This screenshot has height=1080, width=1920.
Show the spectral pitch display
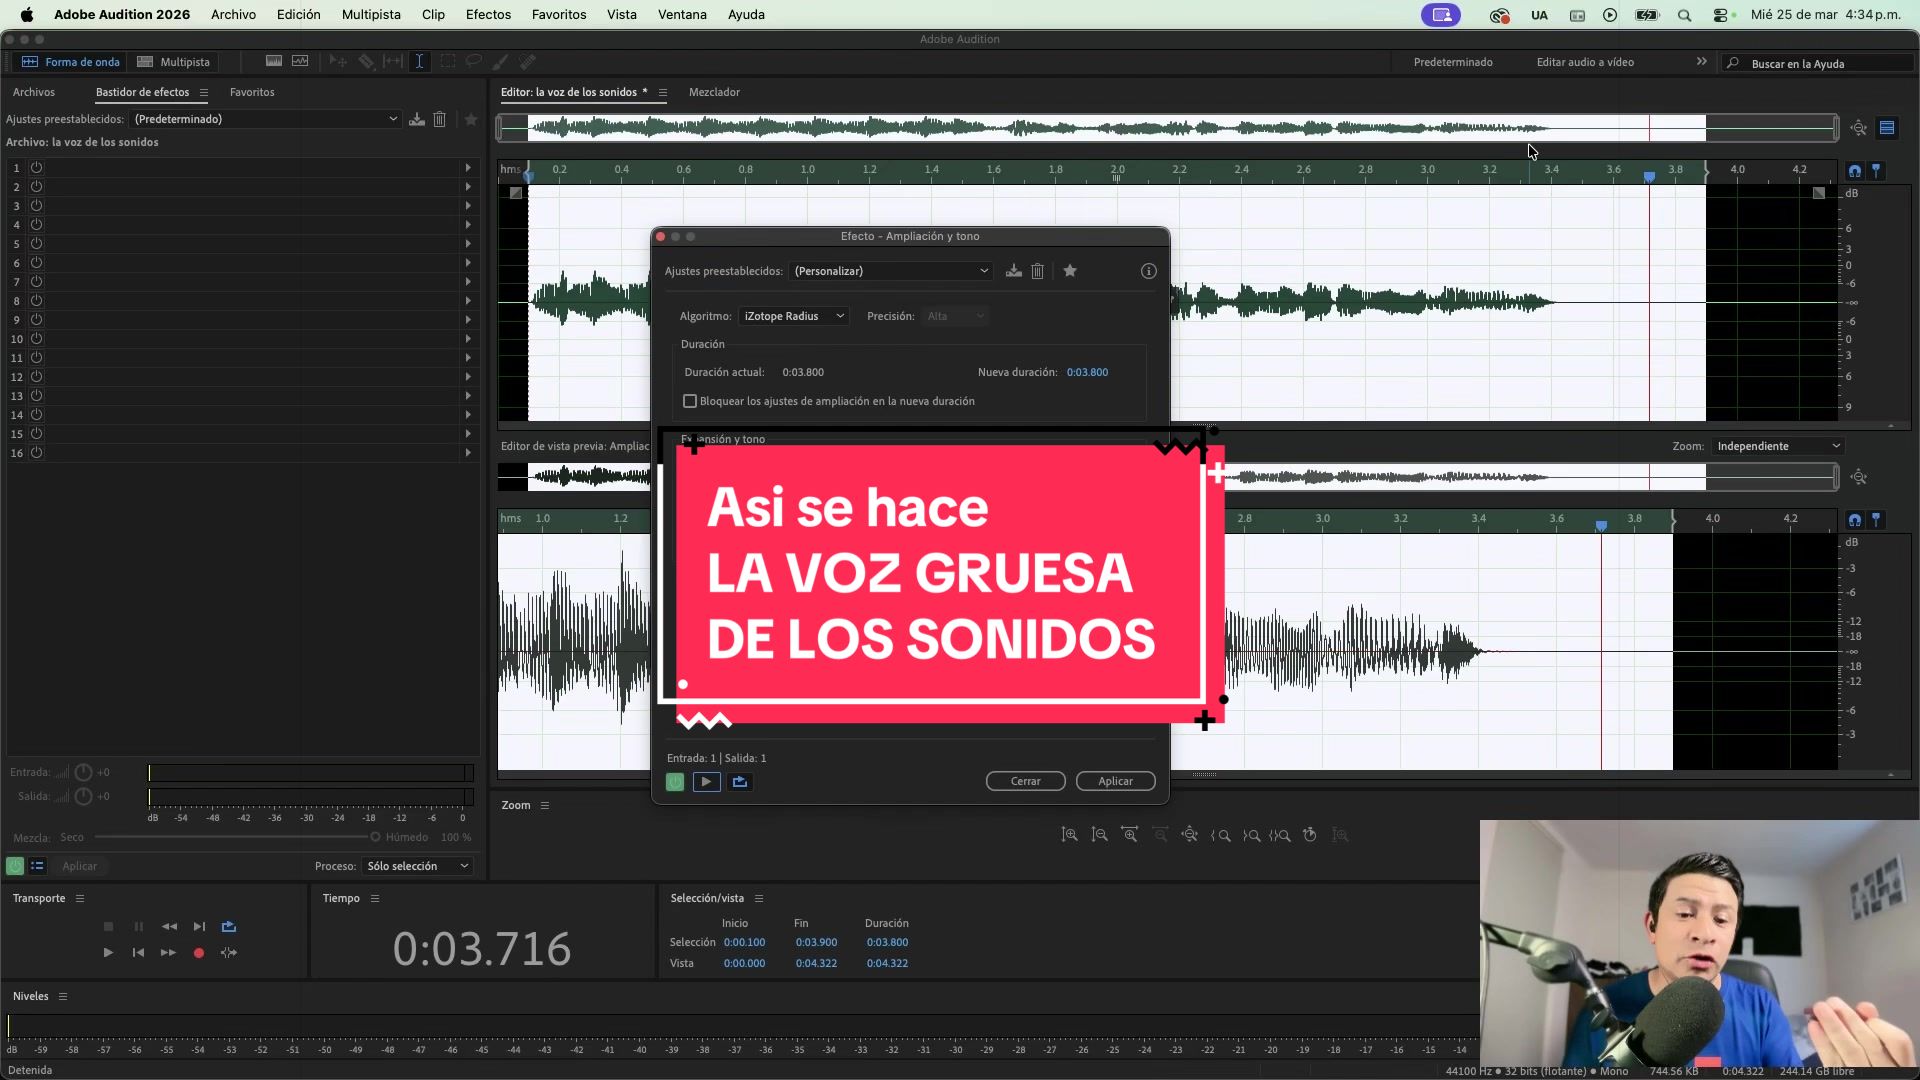[300, 62]
